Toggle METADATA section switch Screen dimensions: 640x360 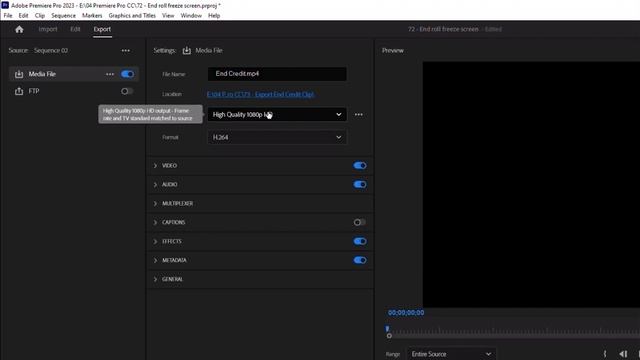pyautogui.click(x=360, y=260)
